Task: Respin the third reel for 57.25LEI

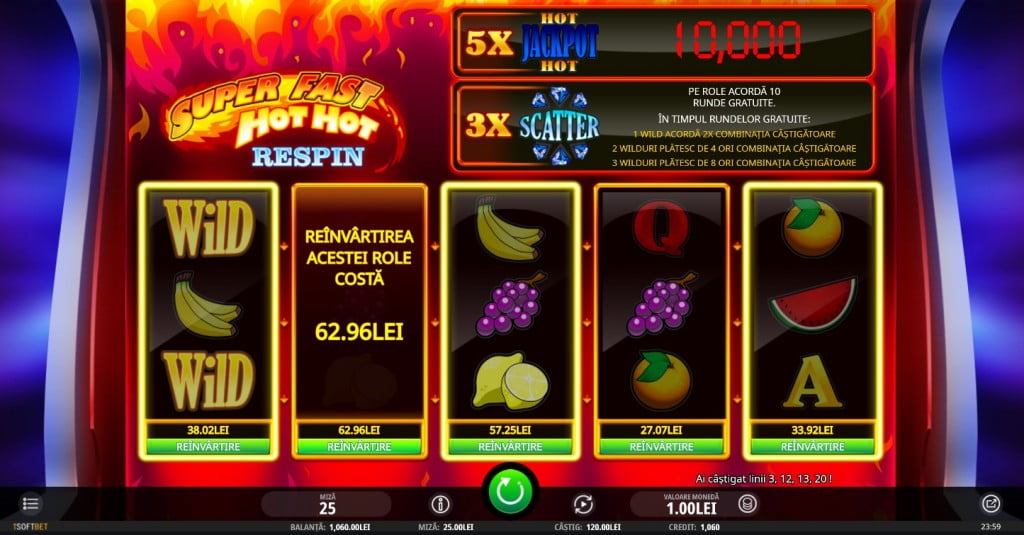Action: pos(510,447)
